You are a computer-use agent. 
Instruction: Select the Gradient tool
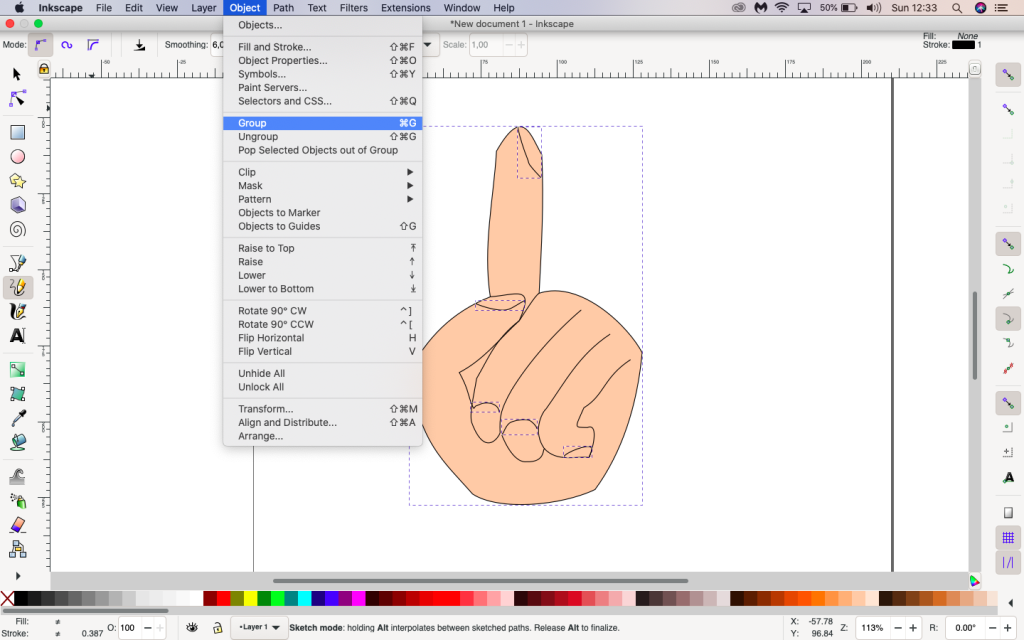(x=18, y=370)
